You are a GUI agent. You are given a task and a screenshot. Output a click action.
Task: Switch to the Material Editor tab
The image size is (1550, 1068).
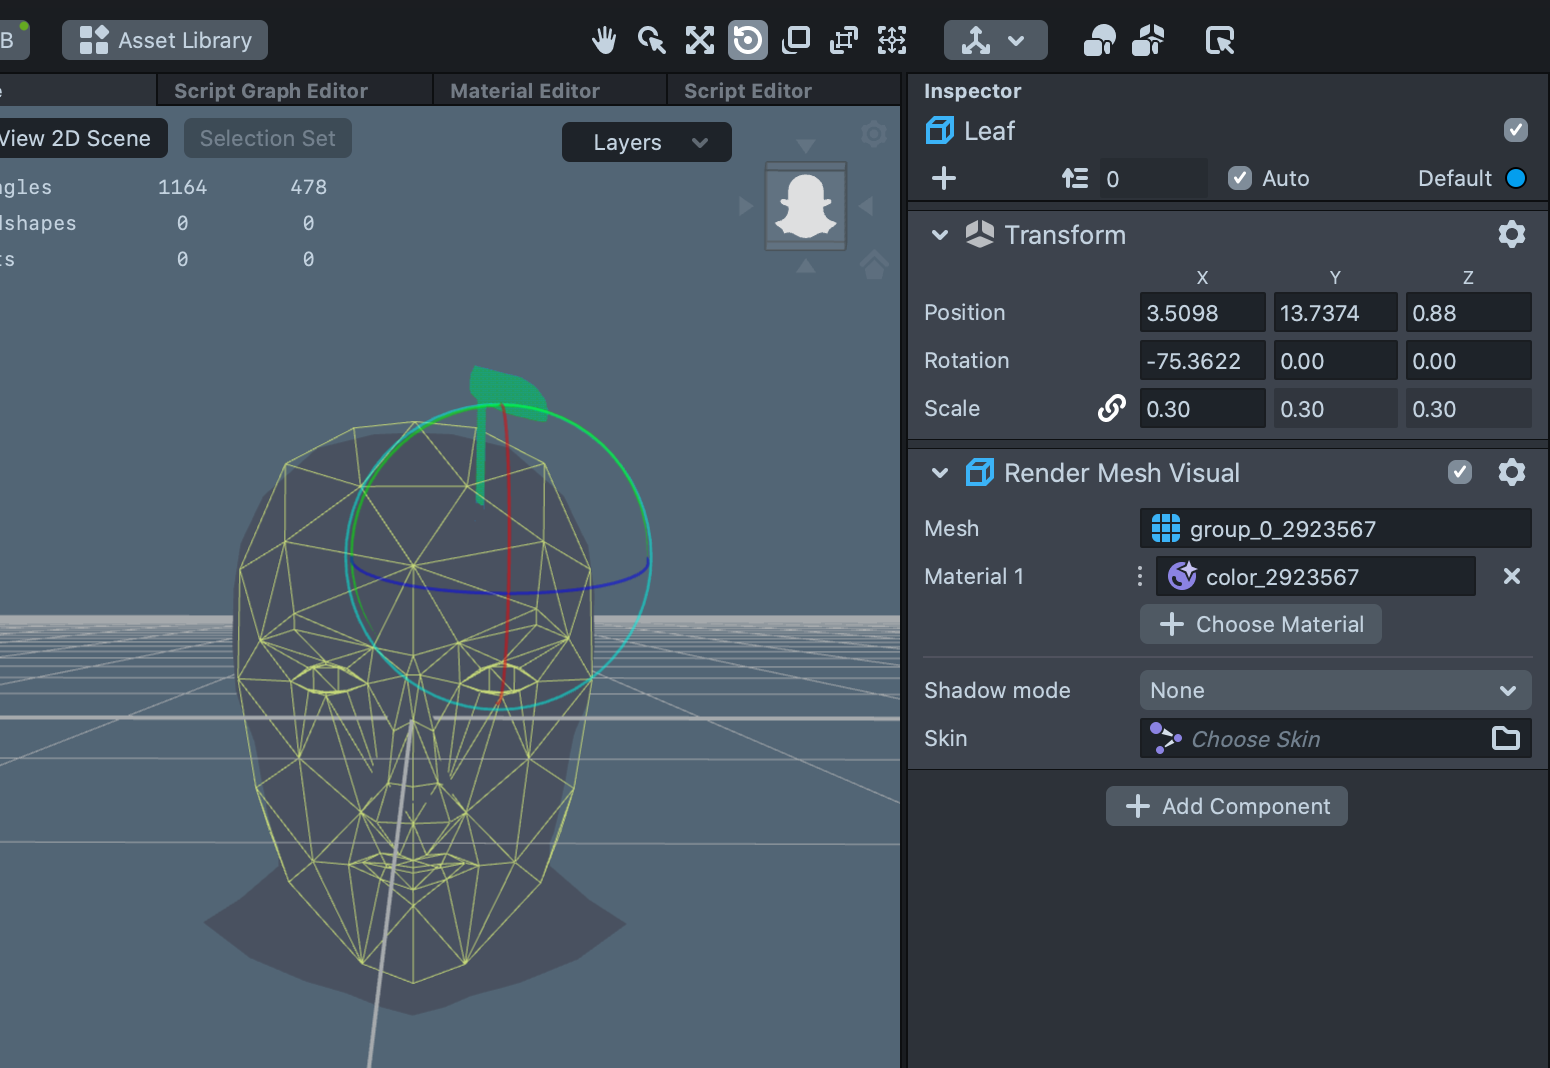[524, 91]
